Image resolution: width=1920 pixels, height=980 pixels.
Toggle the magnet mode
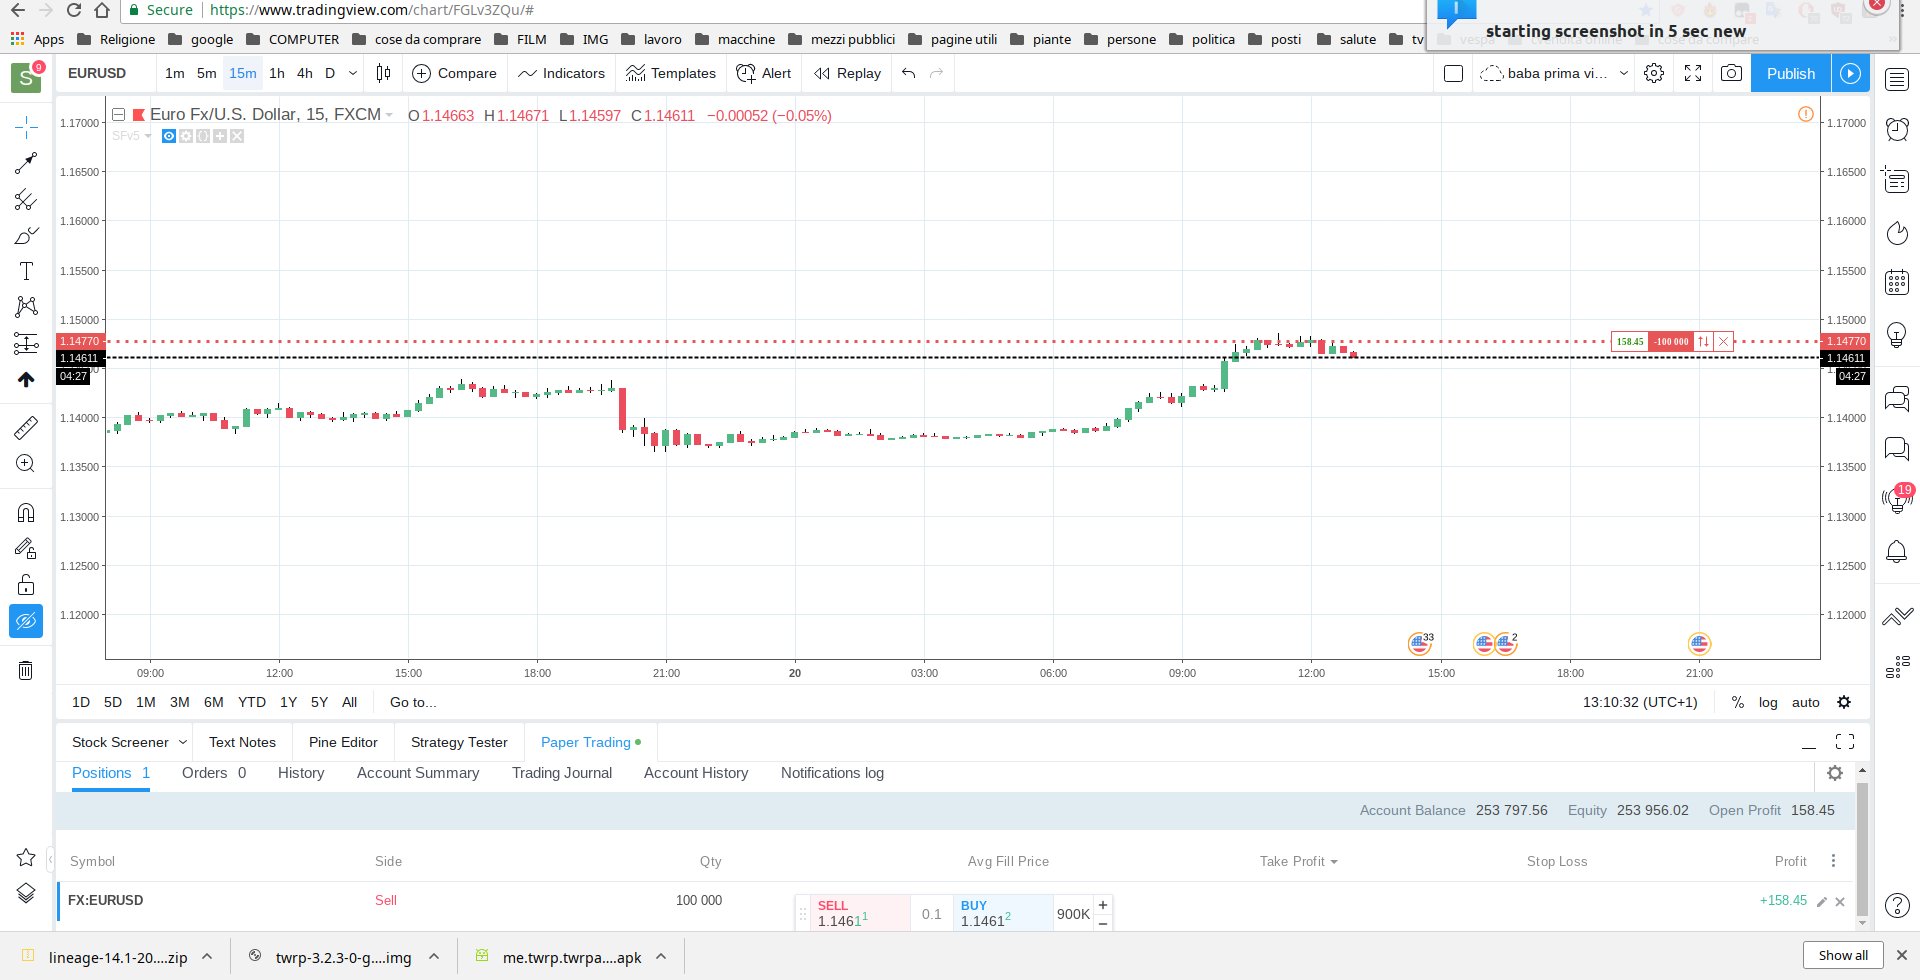tap(26, 512)
